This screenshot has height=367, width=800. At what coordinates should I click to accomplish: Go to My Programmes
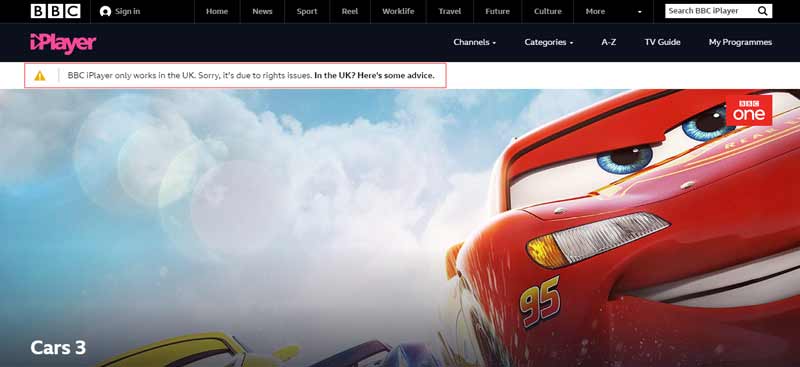[x=740, y=42]
